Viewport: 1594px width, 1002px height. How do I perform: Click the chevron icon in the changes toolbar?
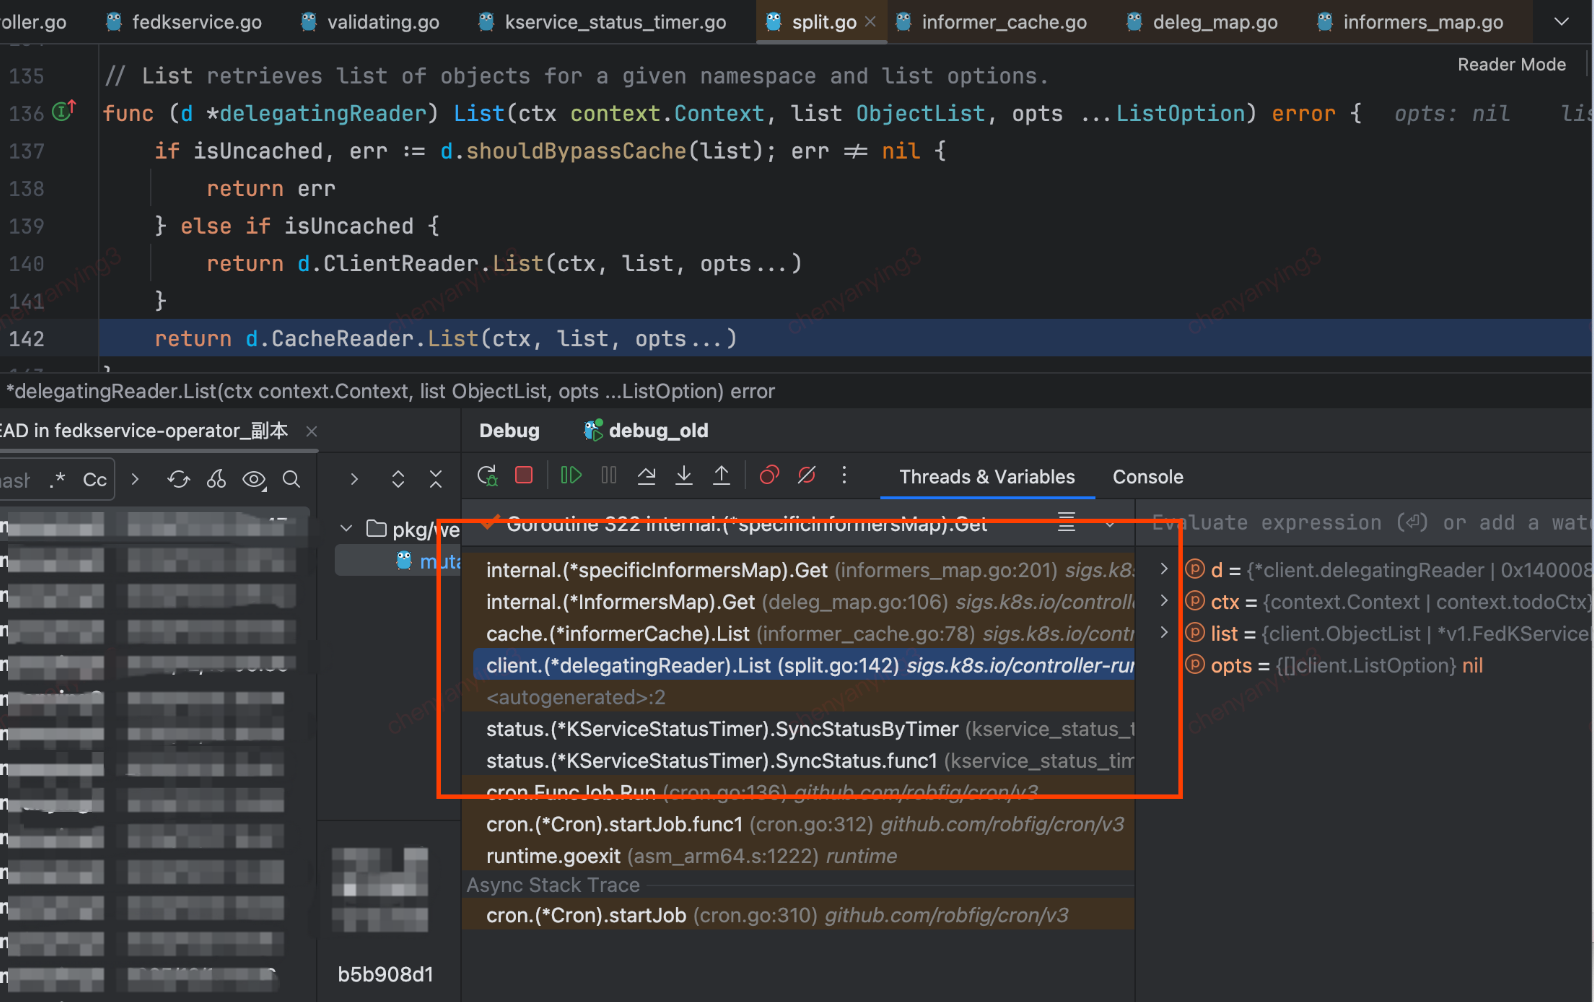354,479
